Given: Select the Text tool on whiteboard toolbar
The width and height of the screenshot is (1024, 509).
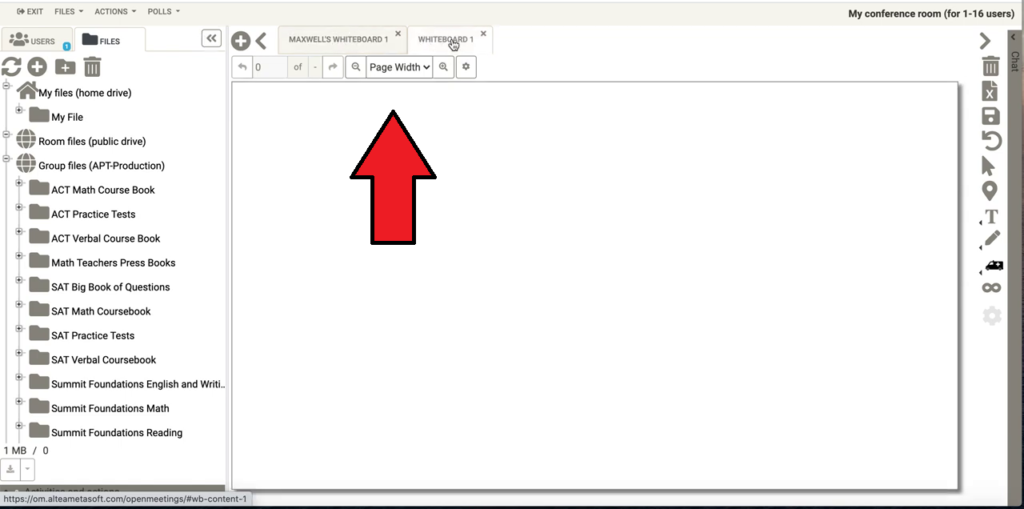Looking at the screenshot, I should point(991,216).
